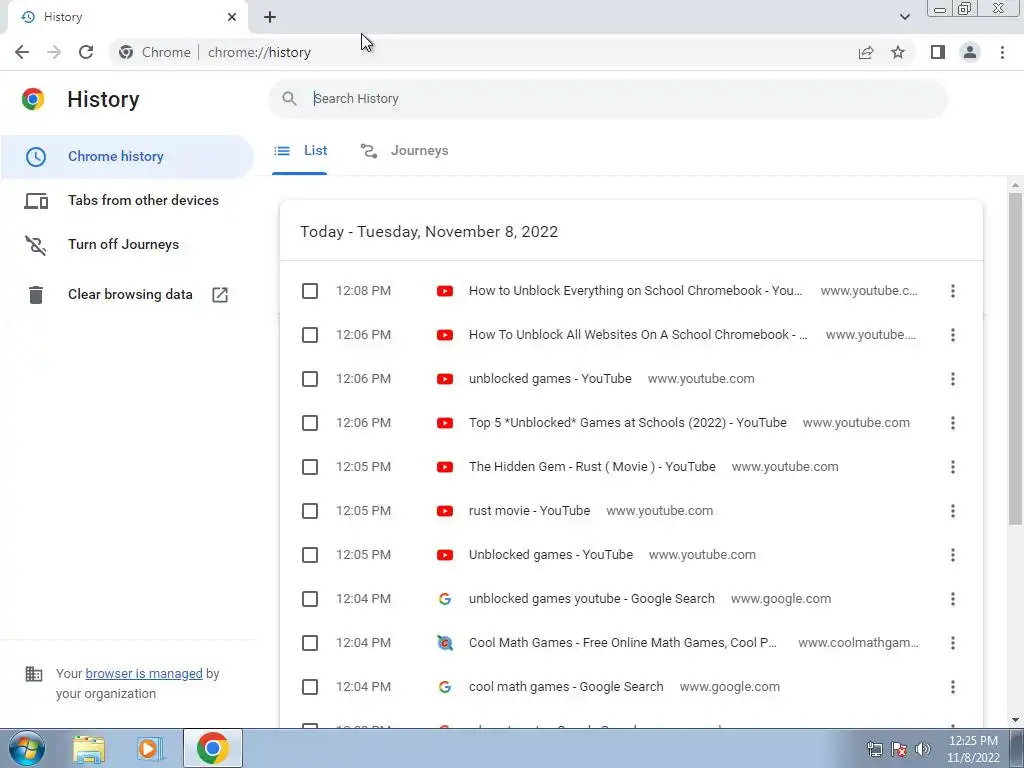Click in the Search History field

[x=607, y=99]
